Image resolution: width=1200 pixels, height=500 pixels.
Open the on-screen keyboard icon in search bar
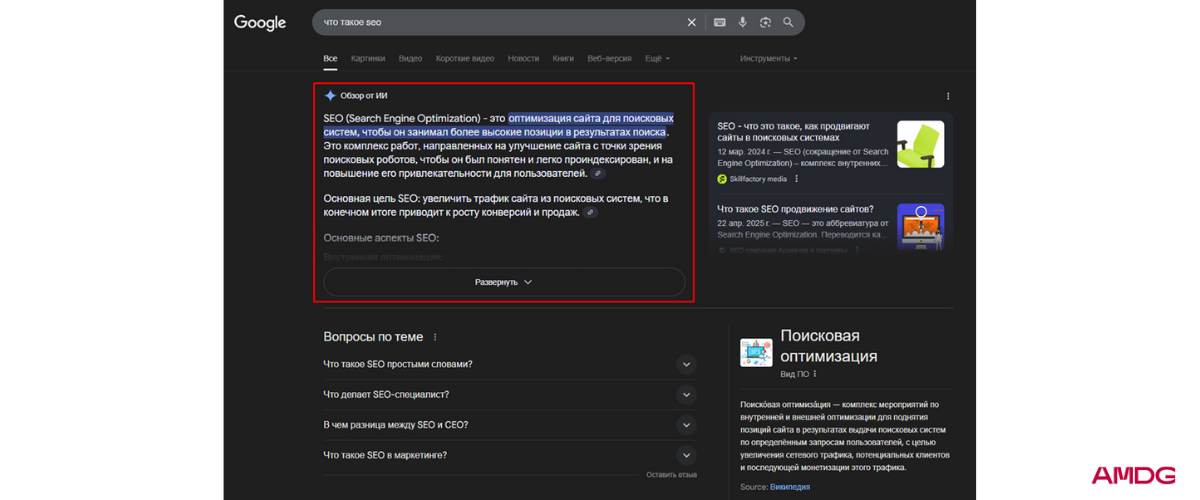tap(719, 22)
